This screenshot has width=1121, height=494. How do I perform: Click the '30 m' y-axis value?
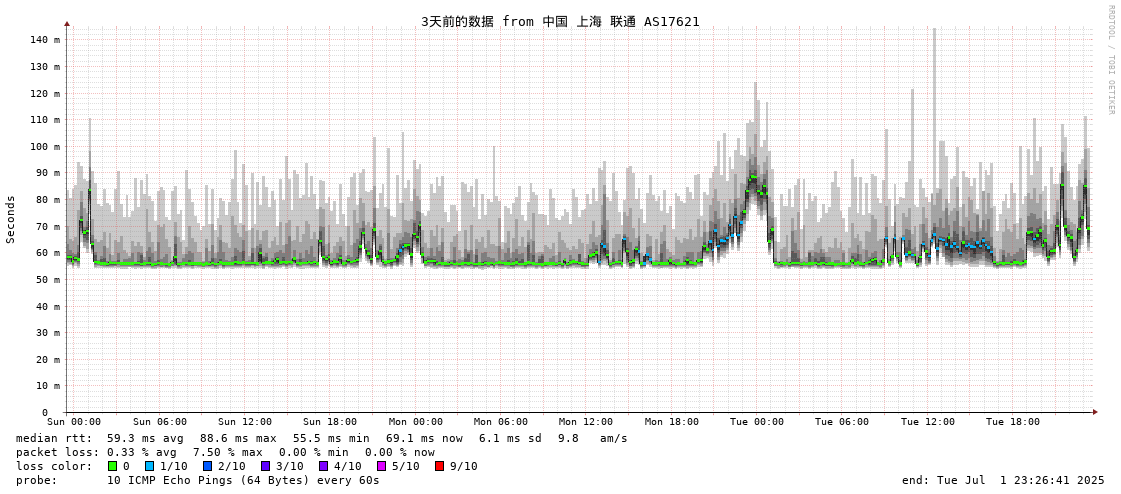[47, 333]
